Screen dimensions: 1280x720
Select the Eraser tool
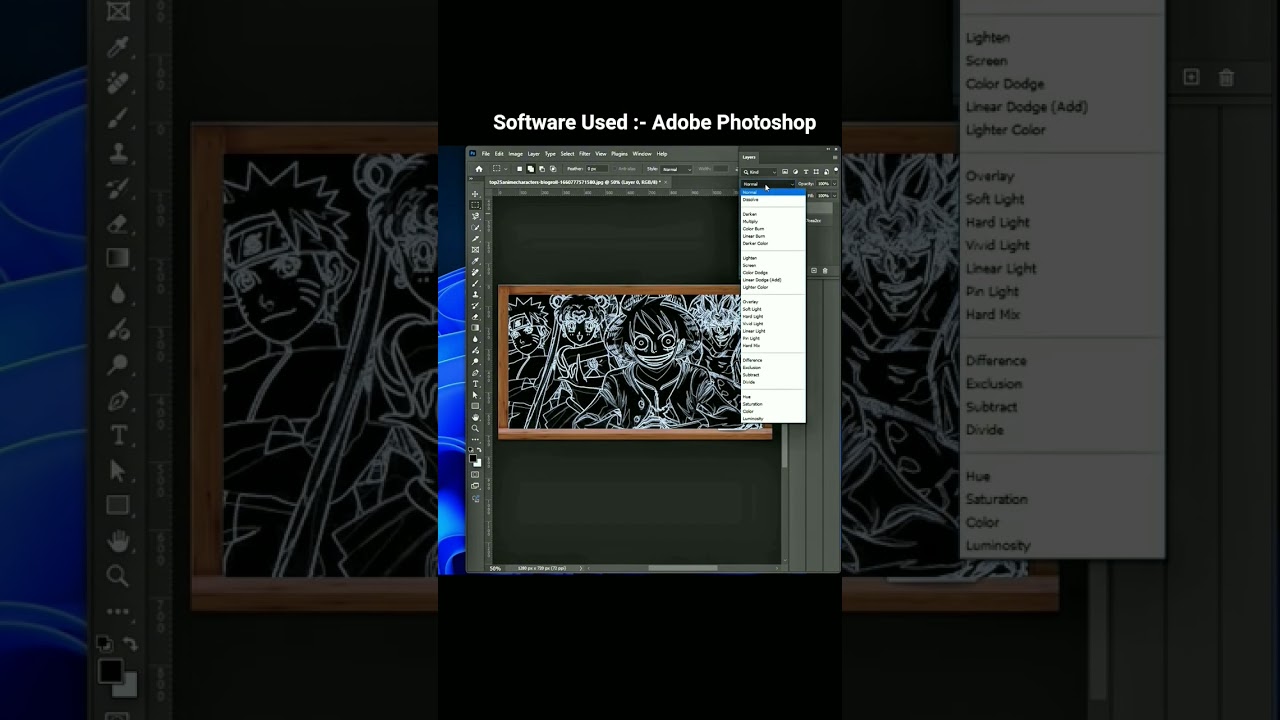coord(475,316)
